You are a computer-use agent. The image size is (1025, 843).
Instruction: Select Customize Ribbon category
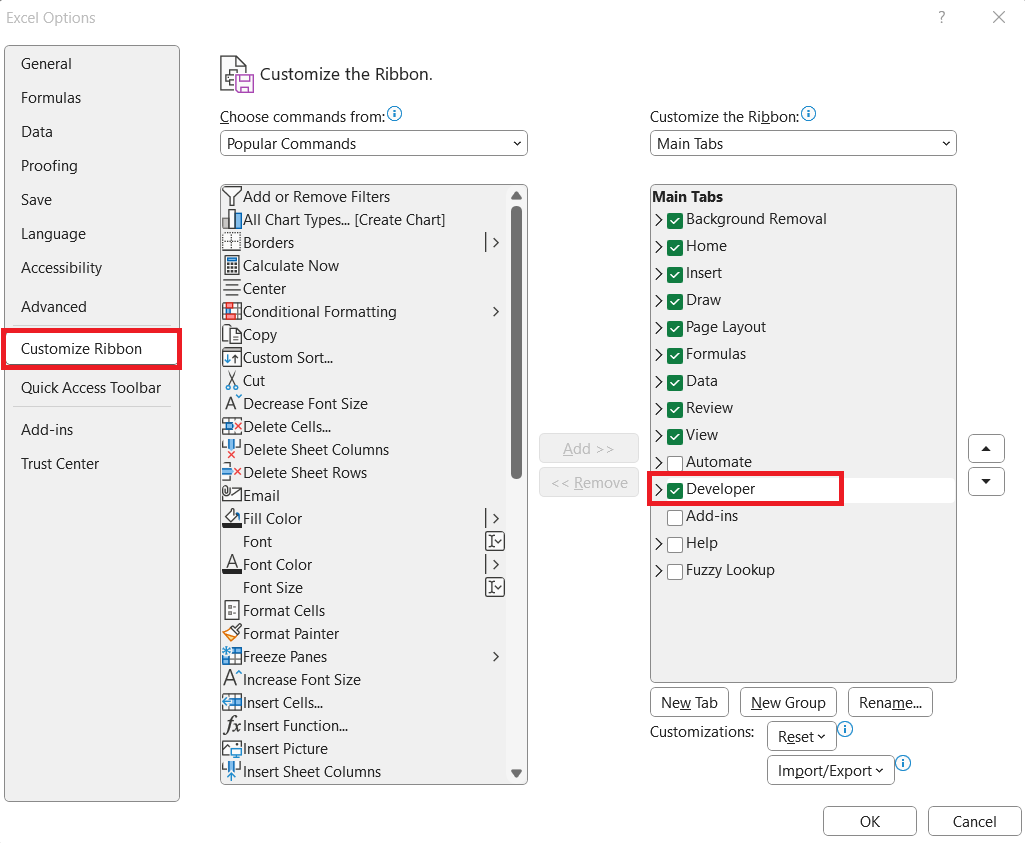point(92,349)
